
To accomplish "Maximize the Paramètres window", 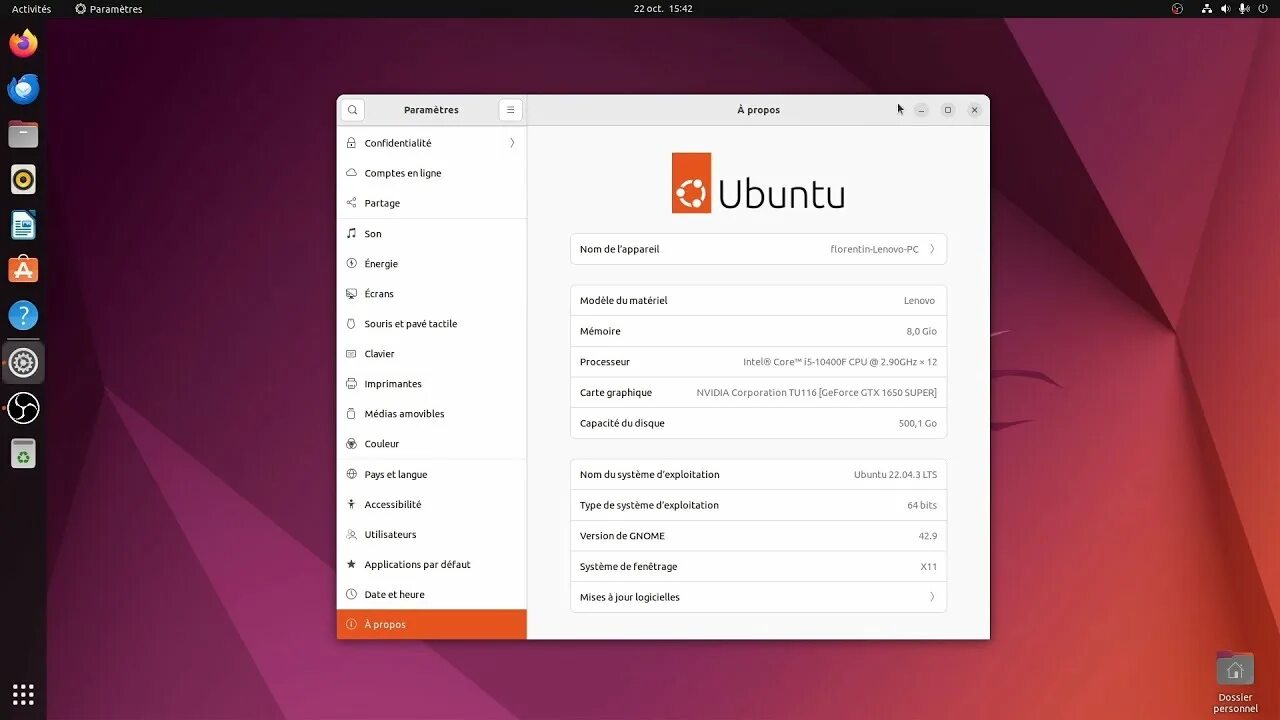I will (948, 110).
